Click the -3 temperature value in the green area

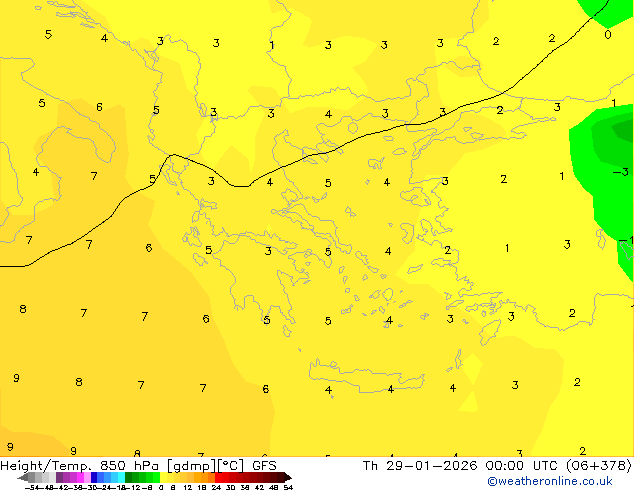[621, 172]
